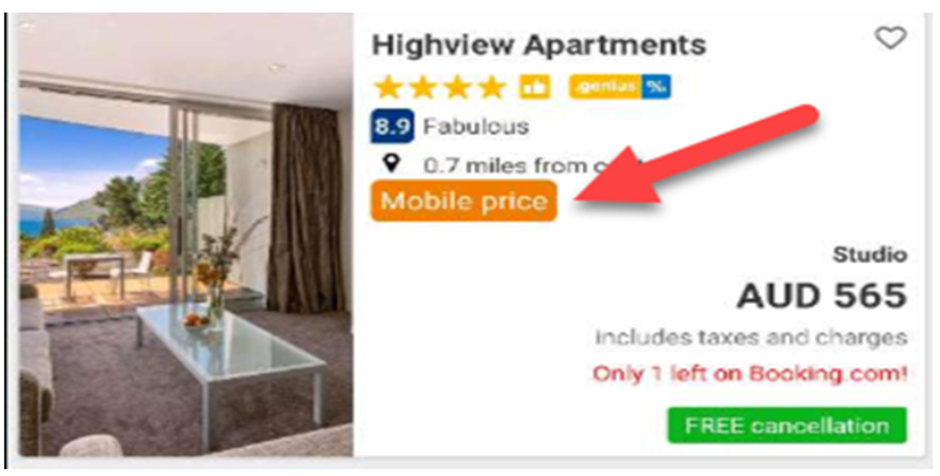This screenshot has width=940, height=476.
Task: Click Includes taxes and charges text
Action: click(x=751, y=338)
